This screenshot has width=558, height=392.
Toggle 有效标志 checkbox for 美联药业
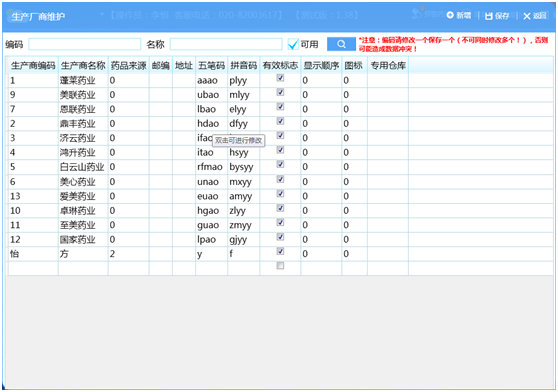280,92
